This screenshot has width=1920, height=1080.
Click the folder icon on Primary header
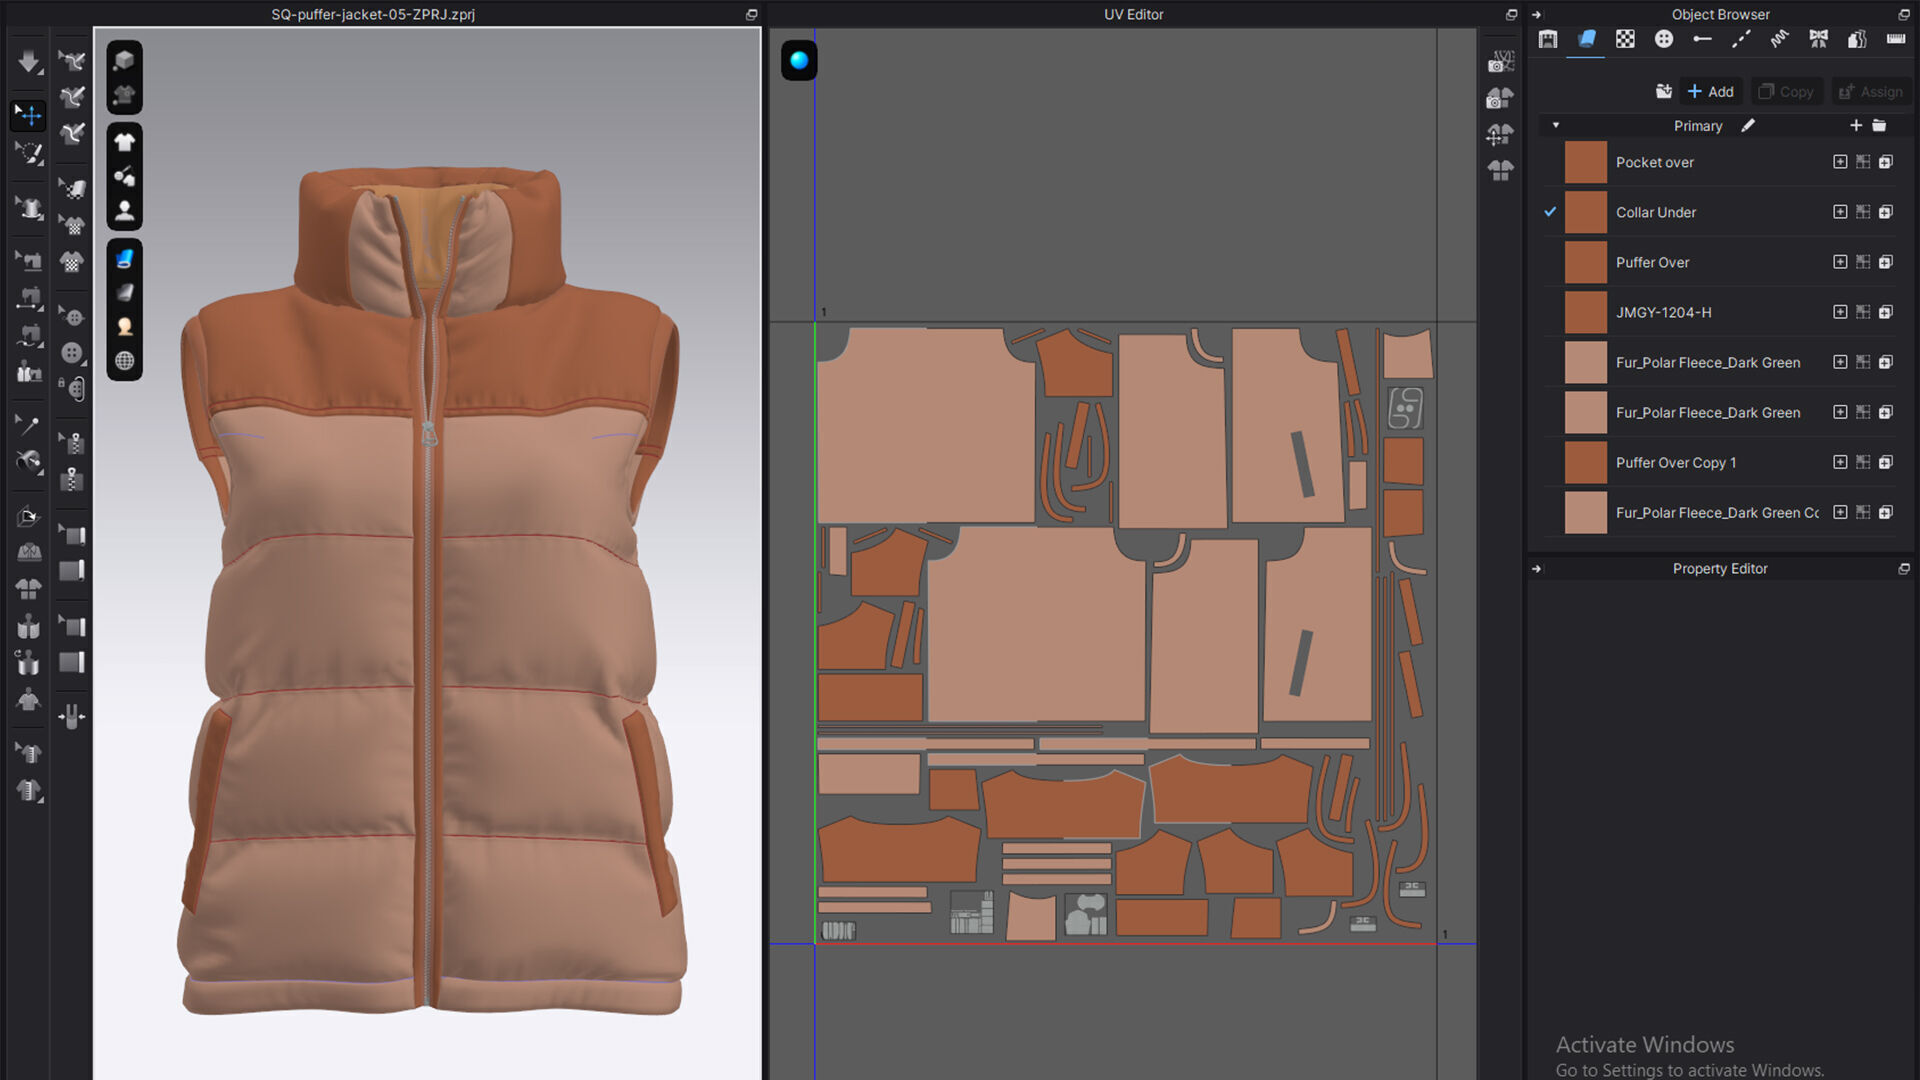click(x=1879, y=125)
